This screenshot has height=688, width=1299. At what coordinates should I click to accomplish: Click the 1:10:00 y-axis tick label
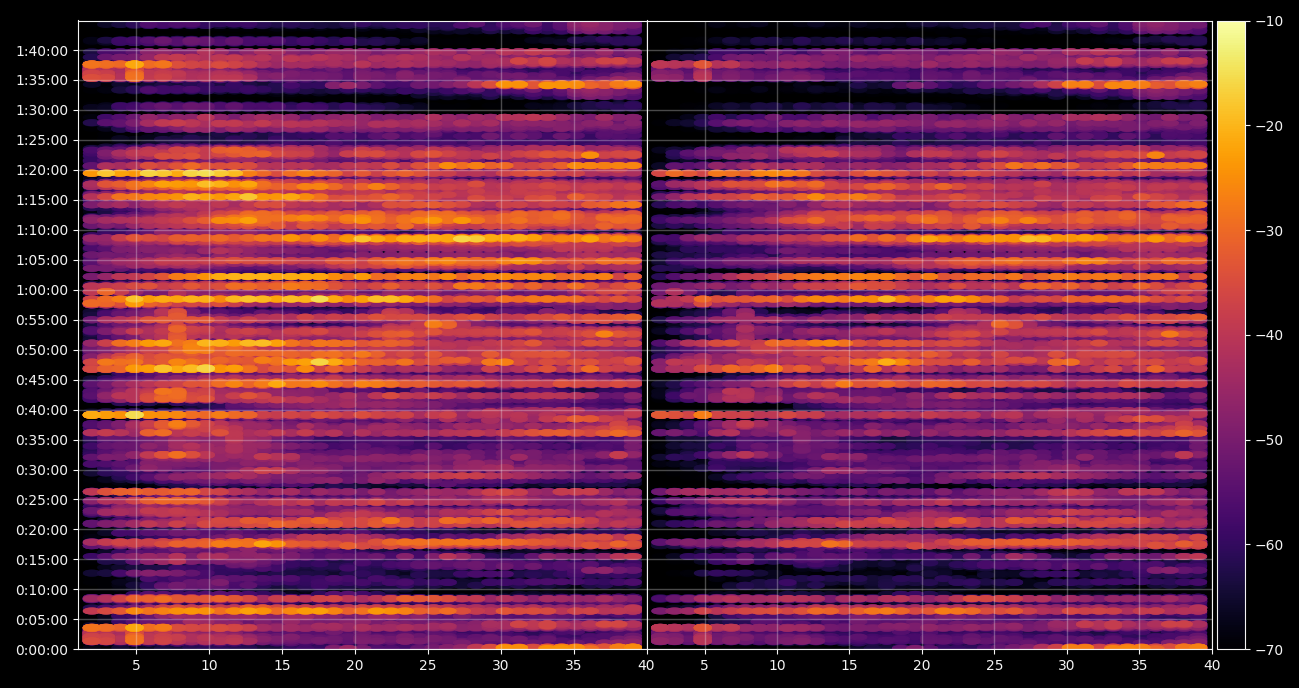[x=44, y=231]
